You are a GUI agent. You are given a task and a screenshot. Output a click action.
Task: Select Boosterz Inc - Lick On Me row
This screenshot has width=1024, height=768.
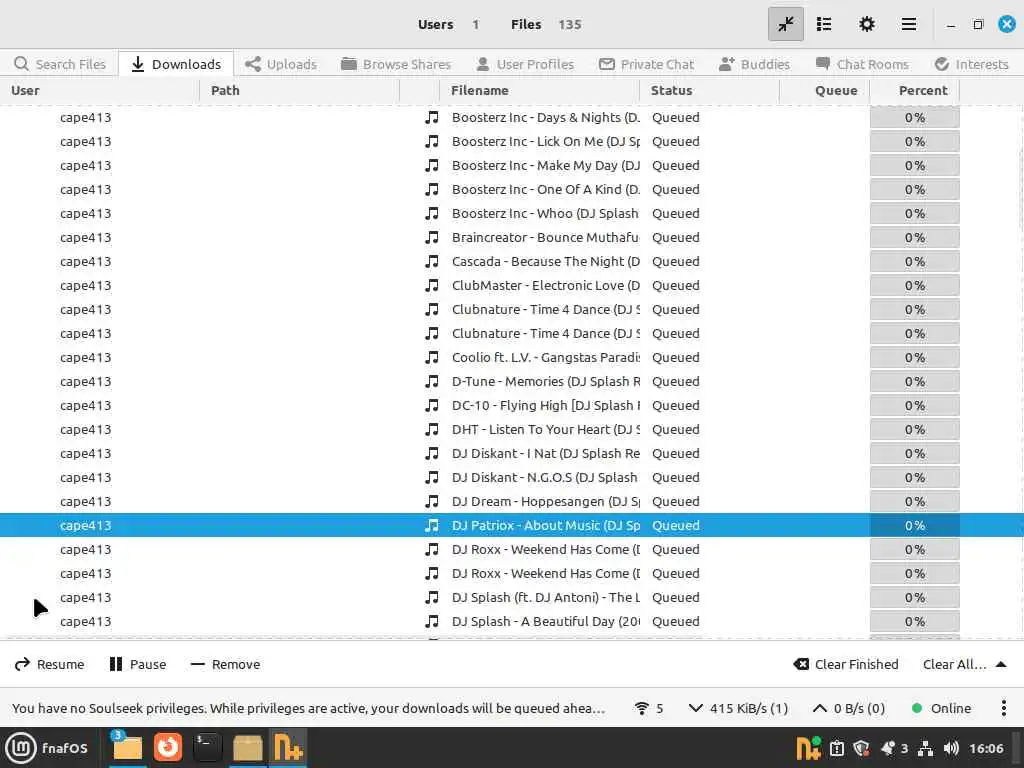tap(512, 142)
